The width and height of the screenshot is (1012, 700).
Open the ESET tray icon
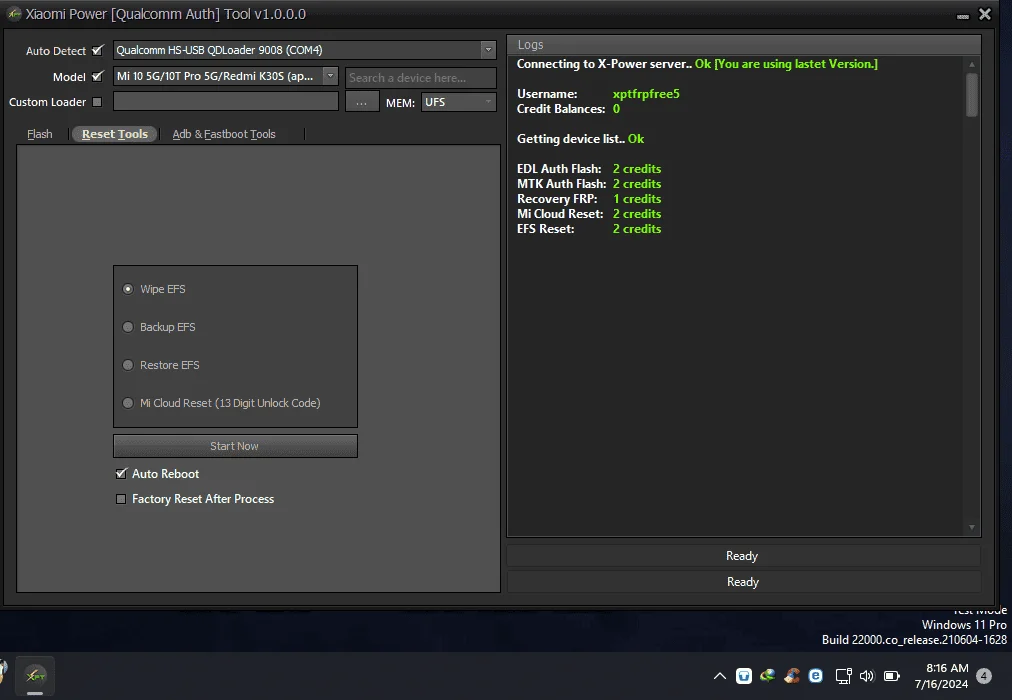pos(816,676)
